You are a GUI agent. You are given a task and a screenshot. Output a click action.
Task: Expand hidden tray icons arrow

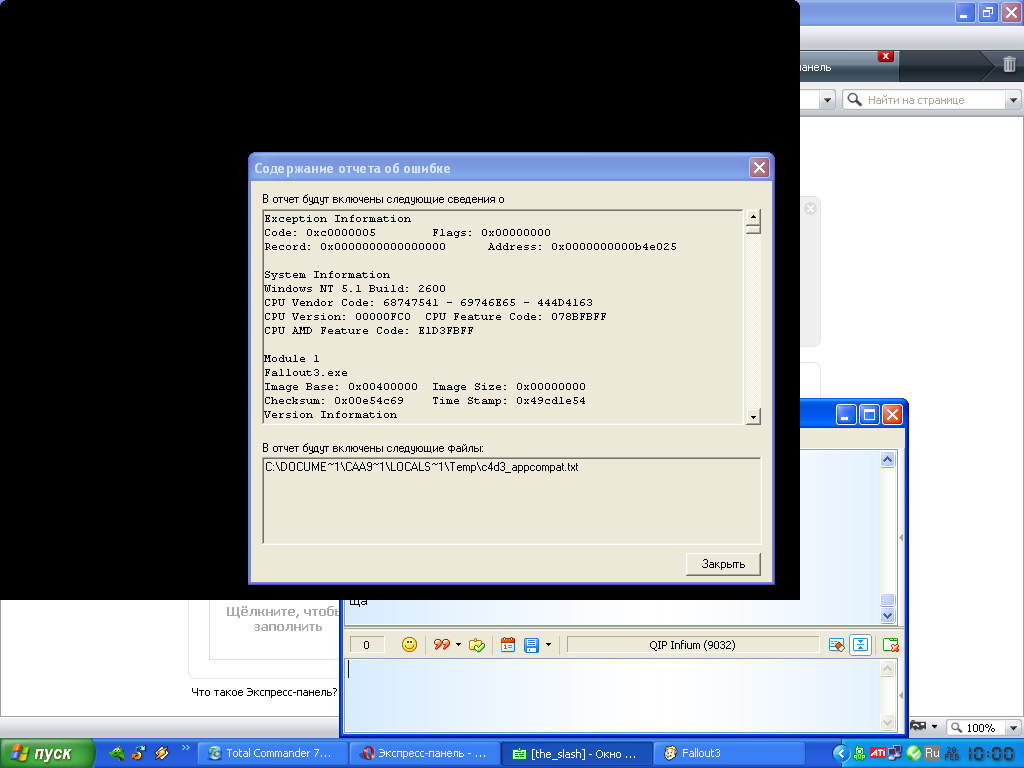point(841,754)
